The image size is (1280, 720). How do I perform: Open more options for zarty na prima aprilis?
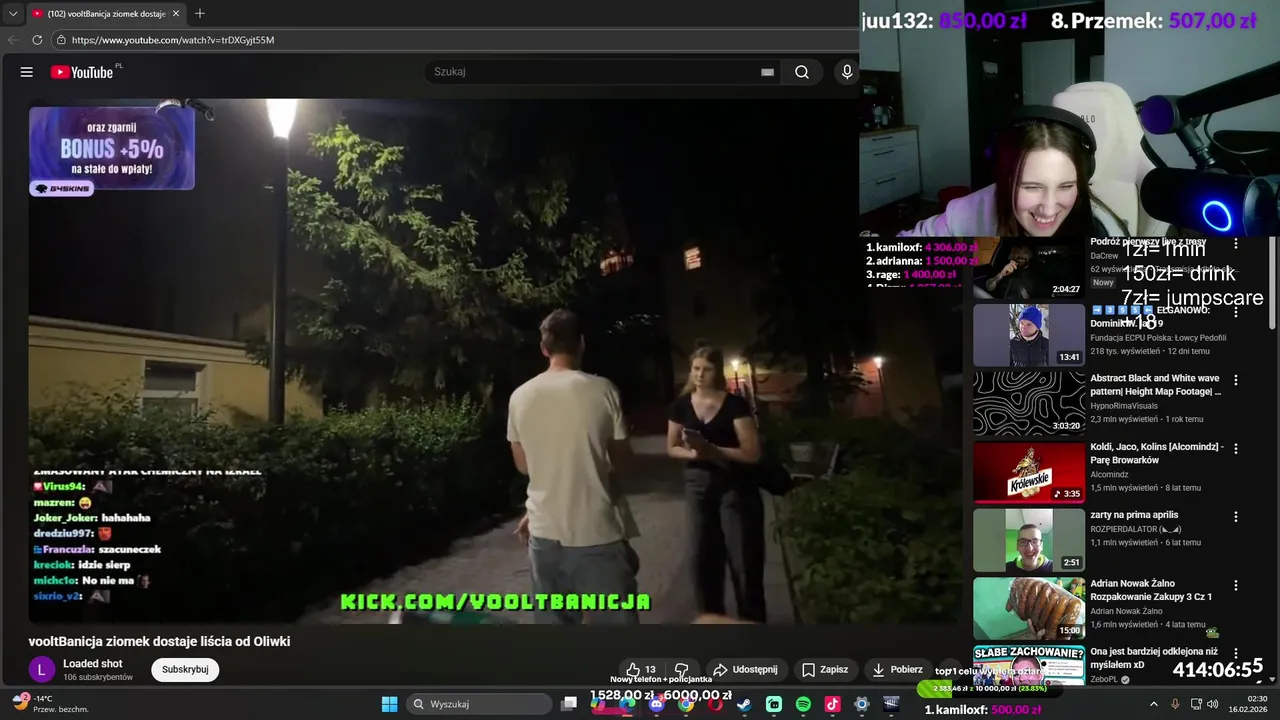click(1236, 517)
